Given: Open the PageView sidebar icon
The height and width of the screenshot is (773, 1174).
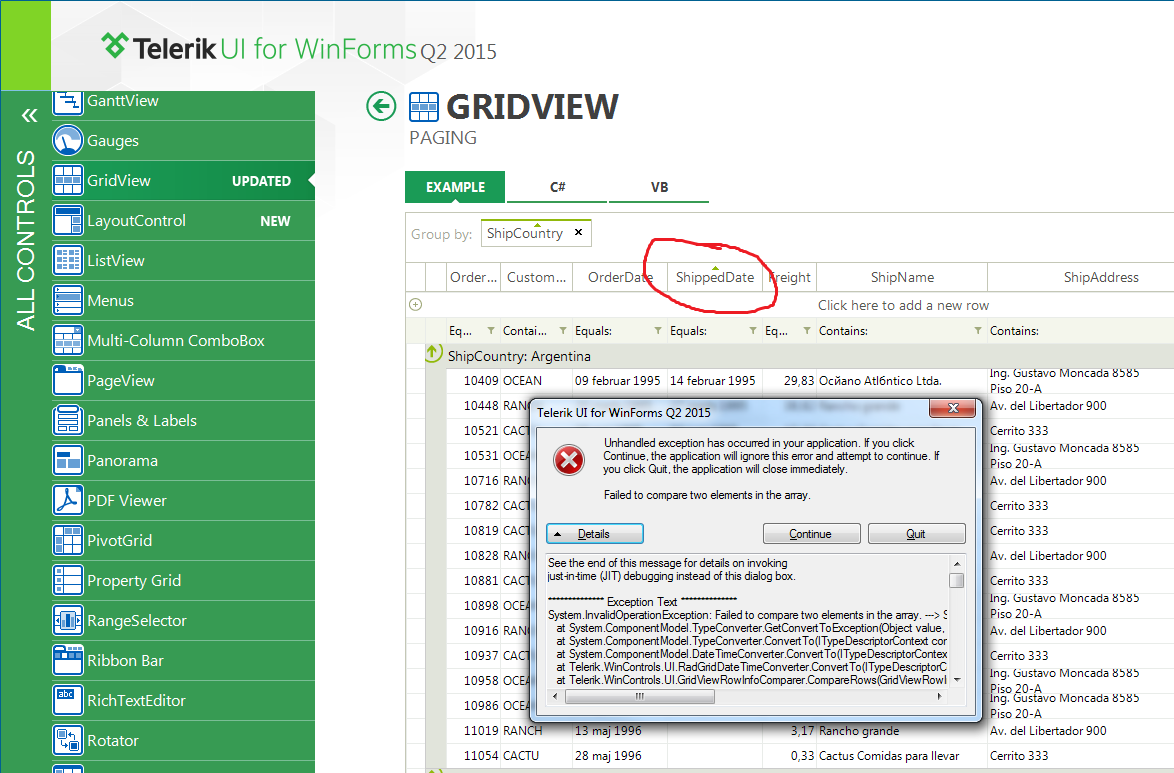Looking at the screenshot, I should pos(67,380).
